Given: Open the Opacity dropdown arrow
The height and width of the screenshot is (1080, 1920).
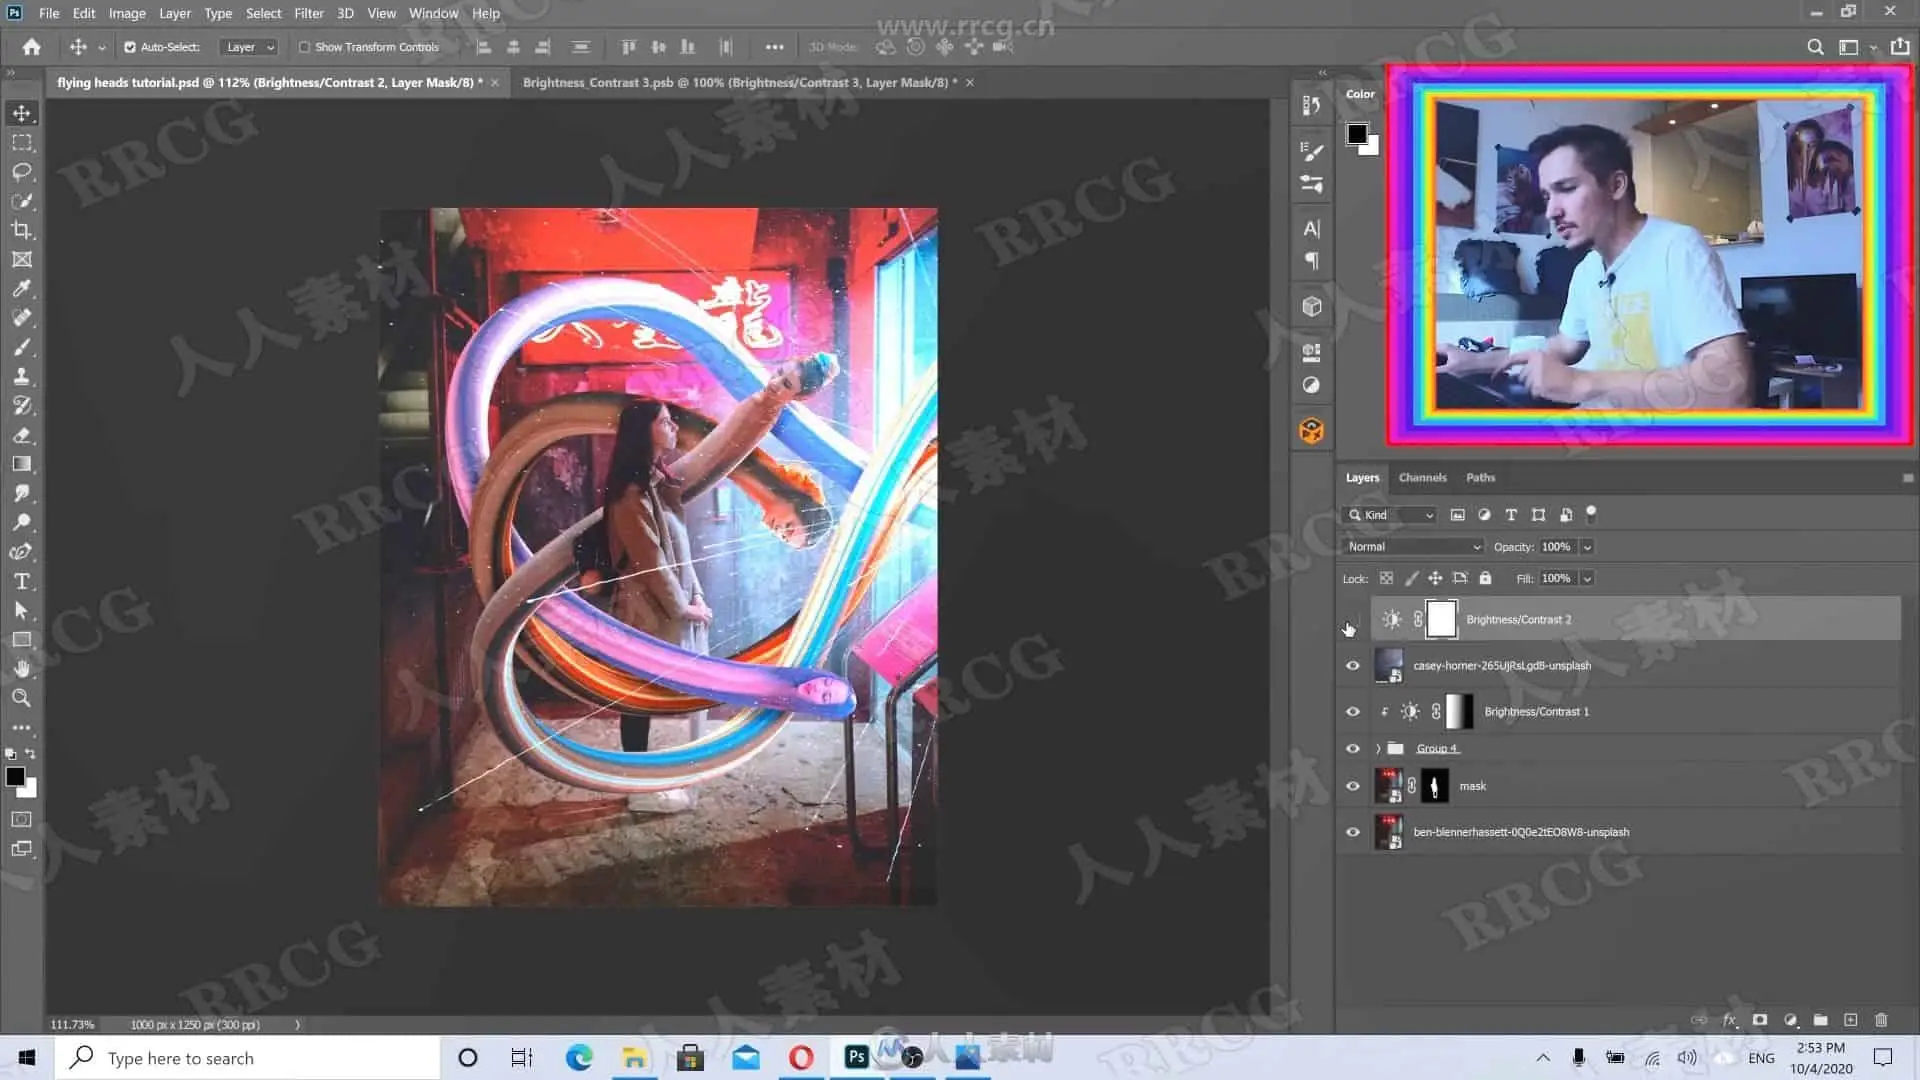Looking at the screenshot, I should pos(1587,547).
